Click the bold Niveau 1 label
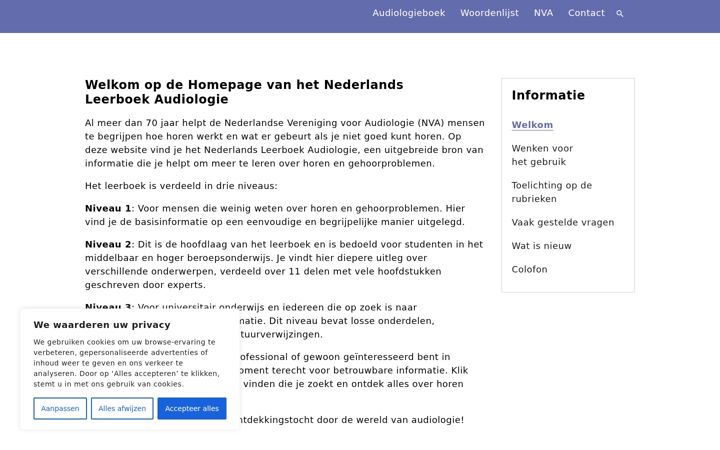This screenshot has width=720, height=450. click(x=108, y=208)
